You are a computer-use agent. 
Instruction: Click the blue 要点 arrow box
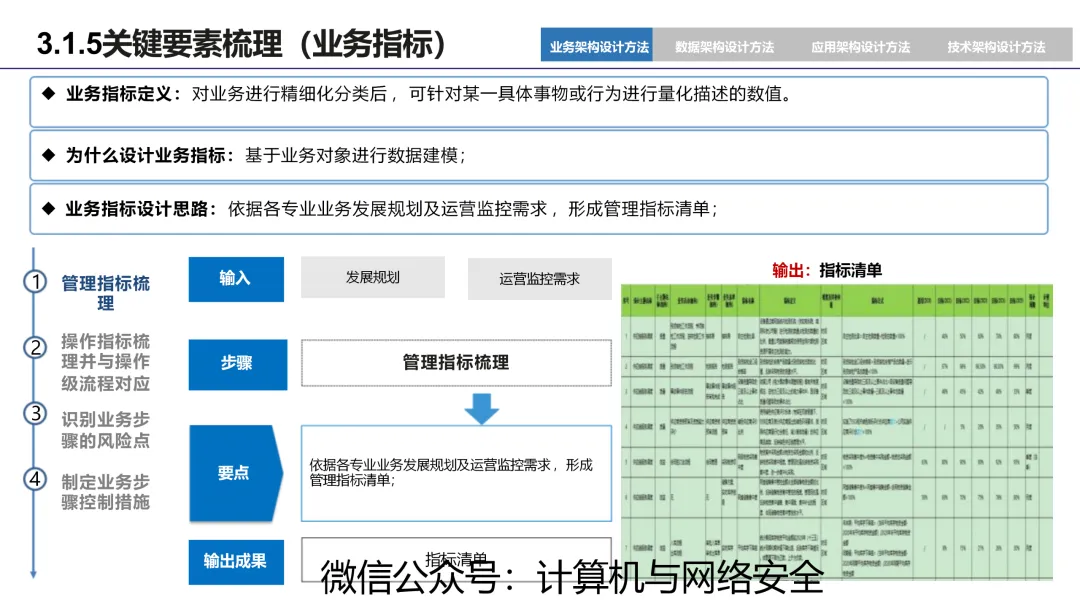[236, 473]
